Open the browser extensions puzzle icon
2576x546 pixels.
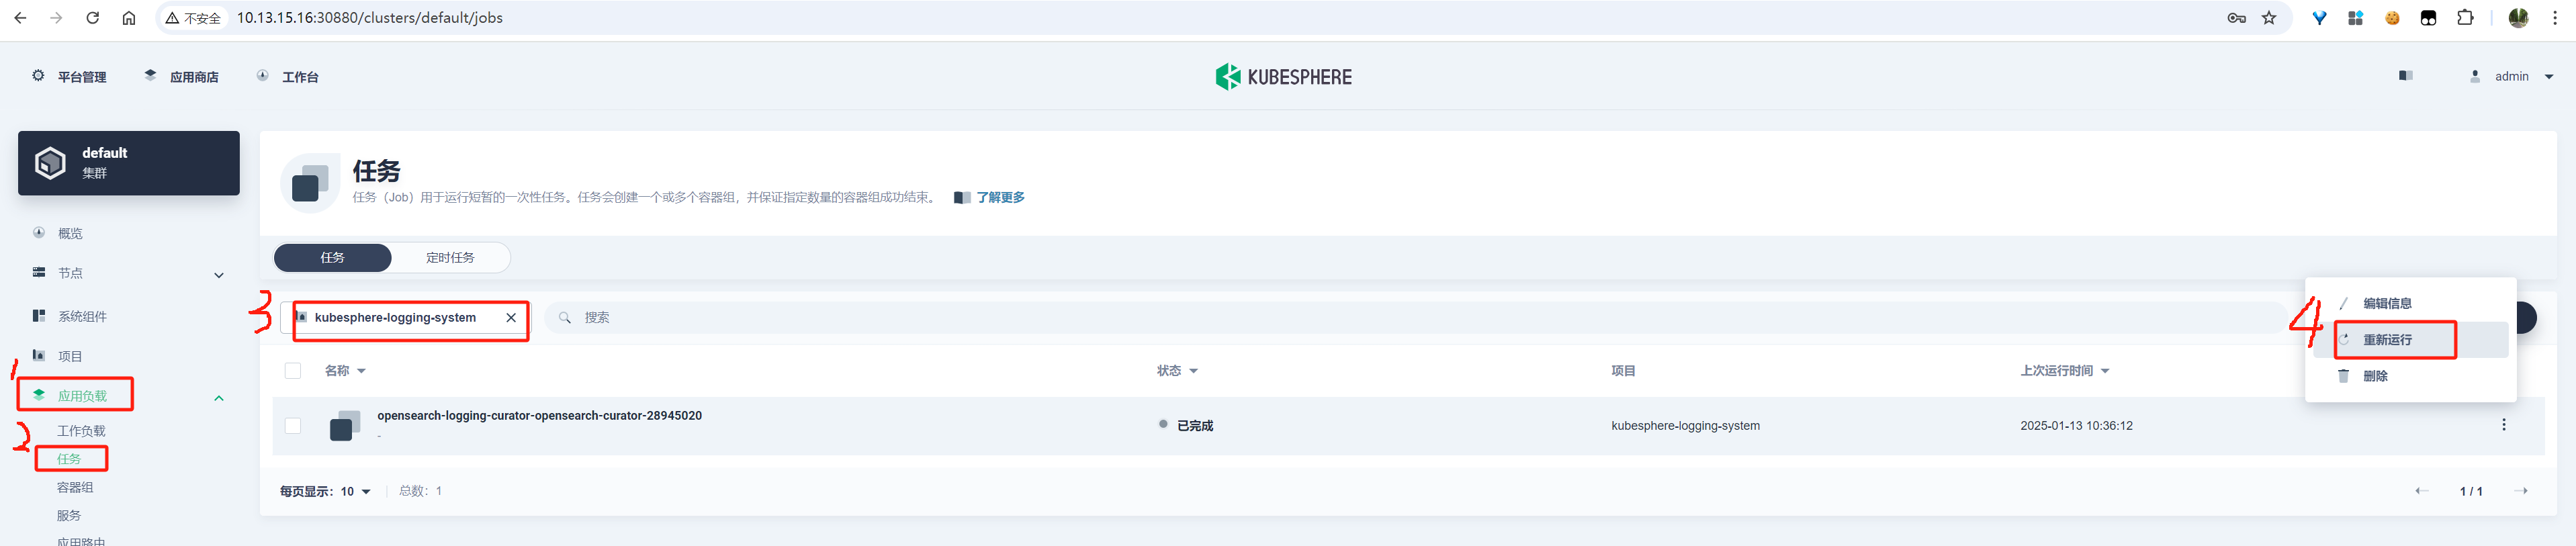click(2465, 18)
